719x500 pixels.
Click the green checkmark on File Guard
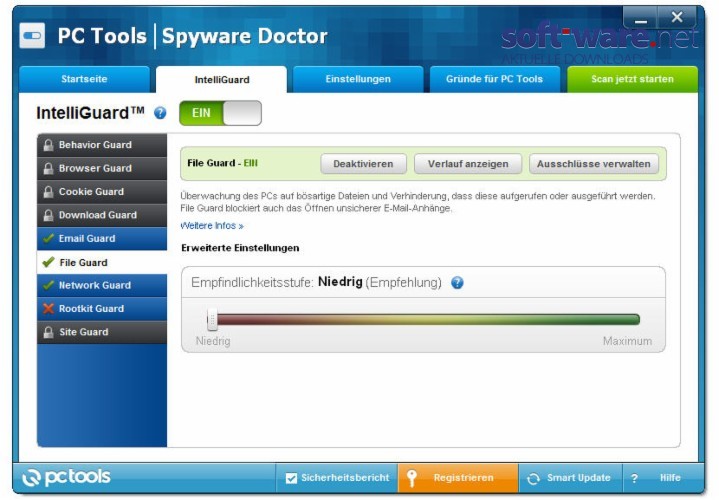tap(48, 262)
